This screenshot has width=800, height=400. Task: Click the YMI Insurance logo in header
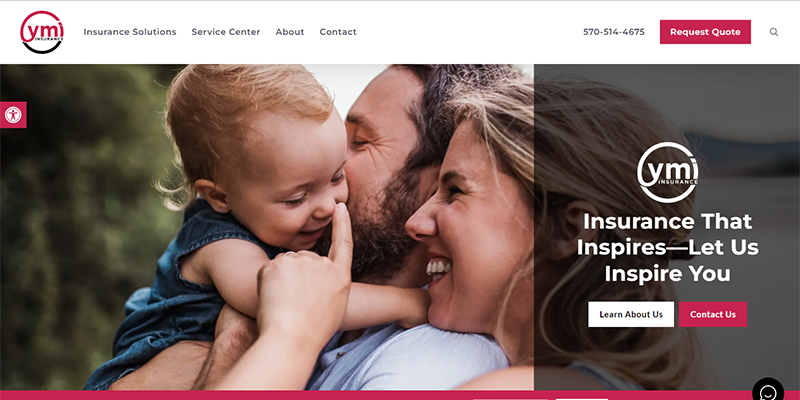[x=42, y=32]
